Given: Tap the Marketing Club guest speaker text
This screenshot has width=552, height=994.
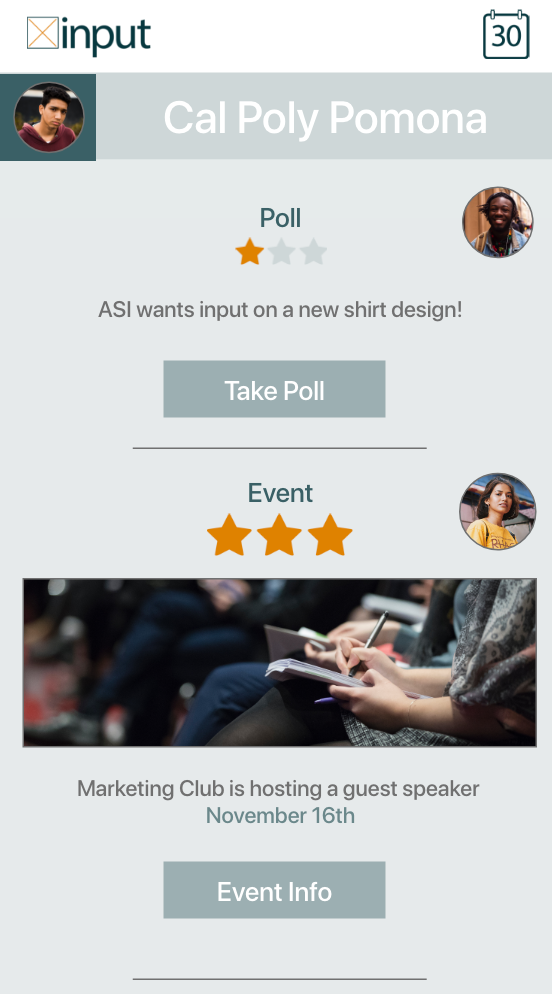Looking at the screenshot, I should [x=278, y=789].
